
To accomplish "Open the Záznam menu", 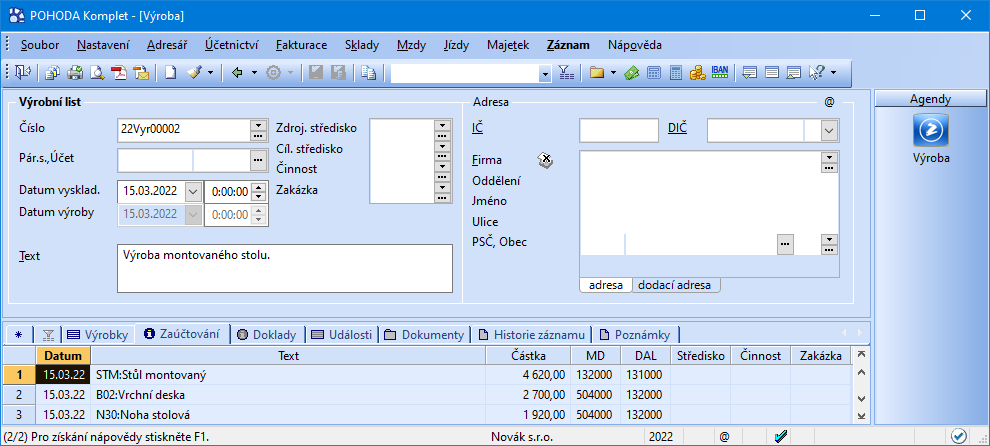I will point(568,45).
